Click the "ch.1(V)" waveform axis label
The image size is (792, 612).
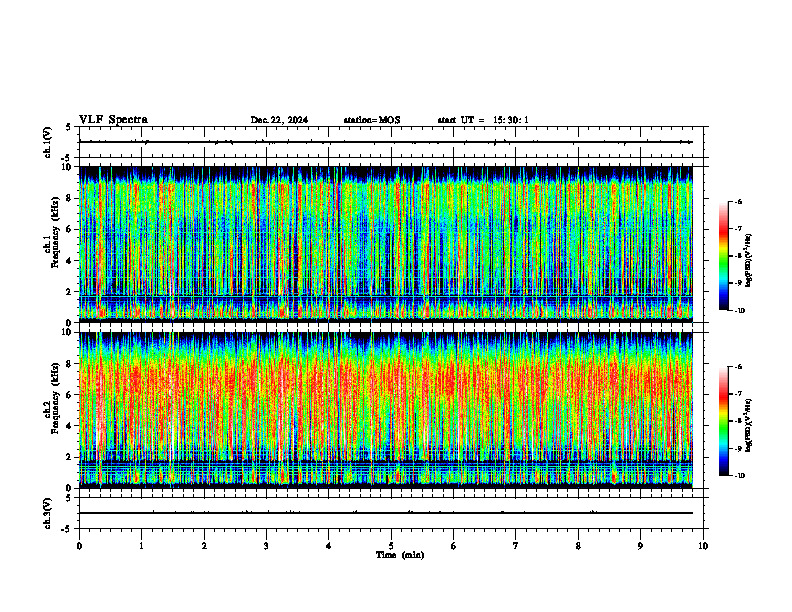pos(47,142)
